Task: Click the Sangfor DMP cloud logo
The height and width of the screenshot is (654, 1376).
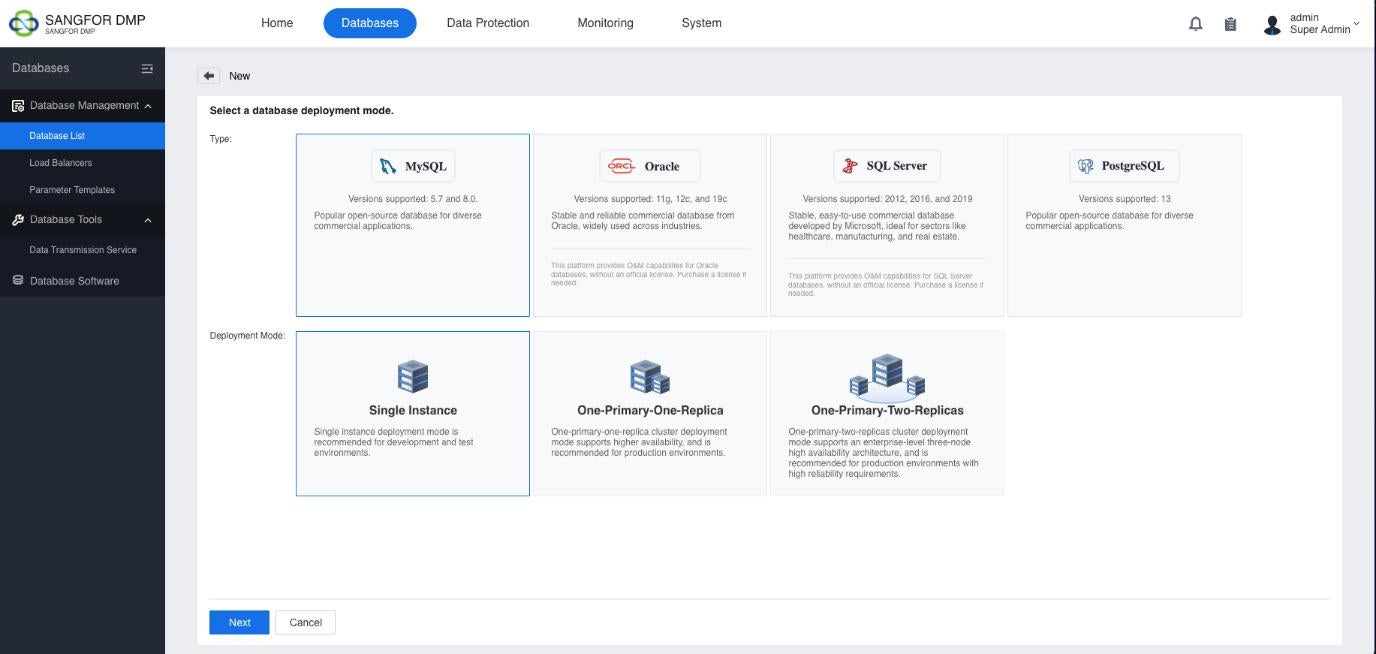Action: click(x=23, y=23)
